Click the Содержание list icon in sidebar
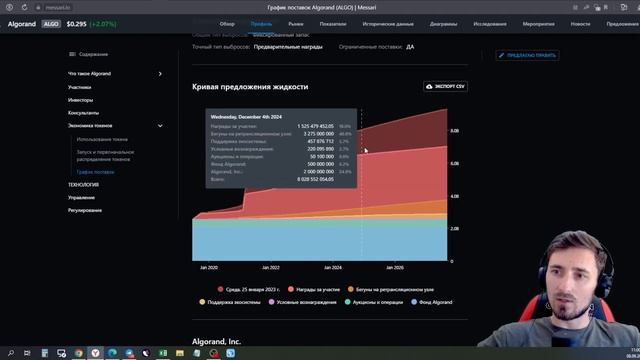Viewport: 640px width, 360px height. click(x=72, y=54)
